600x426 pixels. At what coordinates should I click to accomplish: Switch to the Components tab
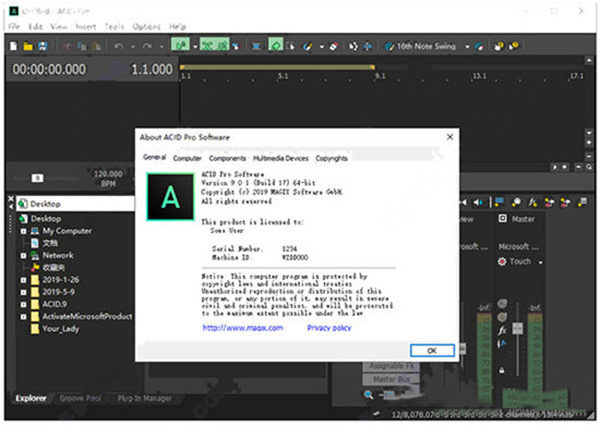pos(227,158)
